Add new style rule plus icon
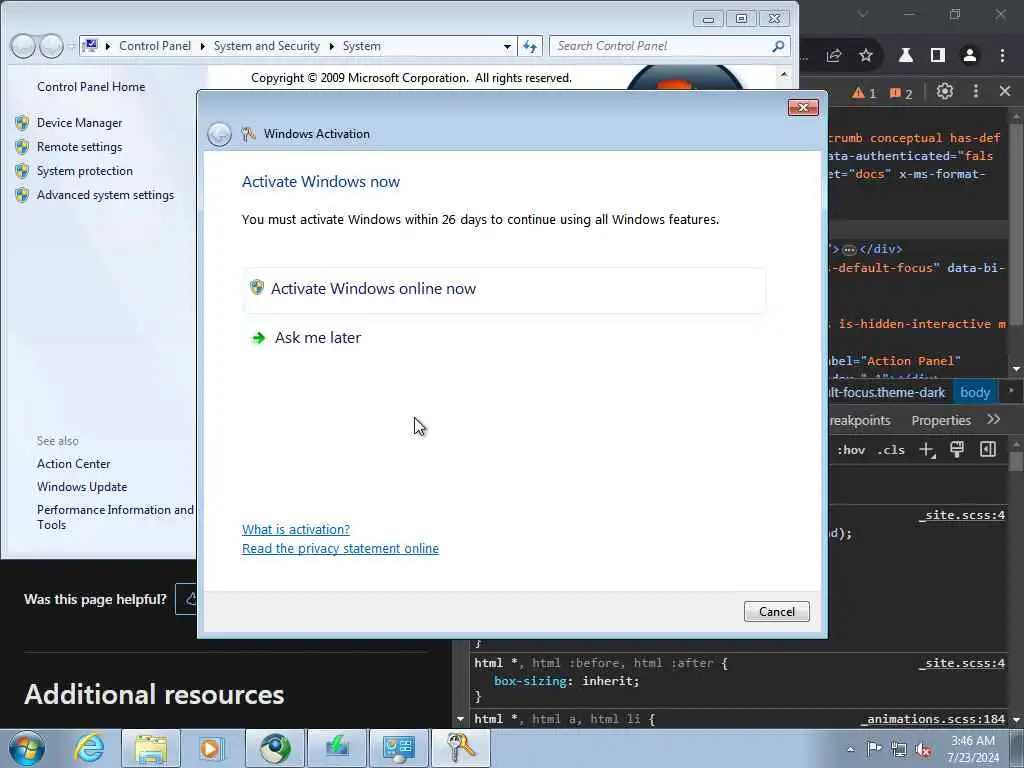The width and height of the screenshot is (1024, 768). [927, 450]
